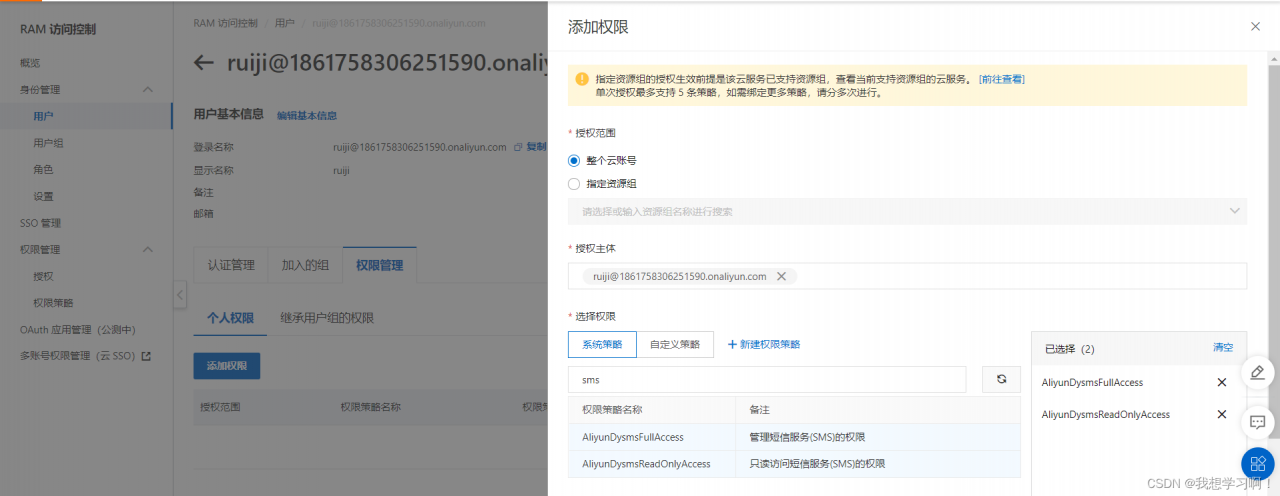The width and height of the screenshot is (1280, 496).
Task: Click the copy icon beside the login name
Action: [518, 147]
